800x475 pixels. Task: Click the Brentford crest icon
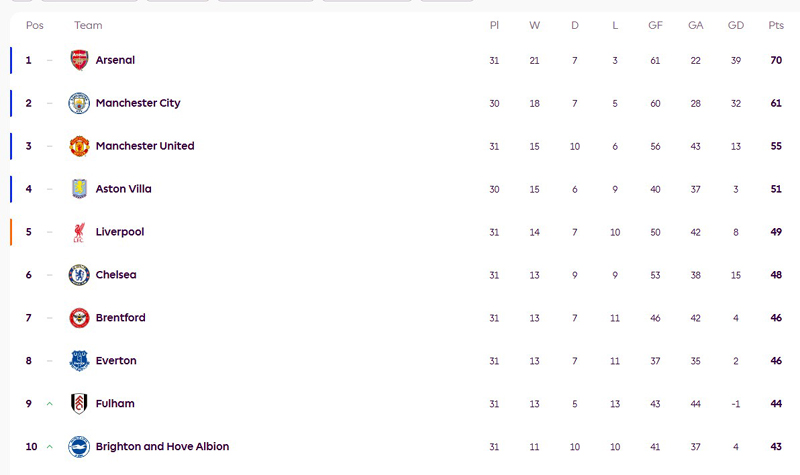pos(79,318)
